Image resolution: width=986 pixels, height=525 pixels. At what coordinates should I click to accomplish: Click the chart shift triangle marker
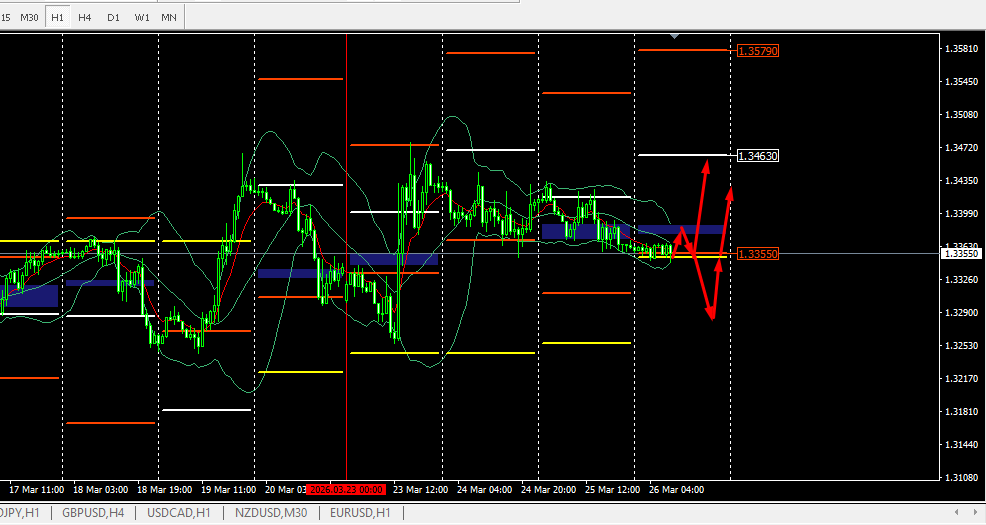click(x=674, y=36)
